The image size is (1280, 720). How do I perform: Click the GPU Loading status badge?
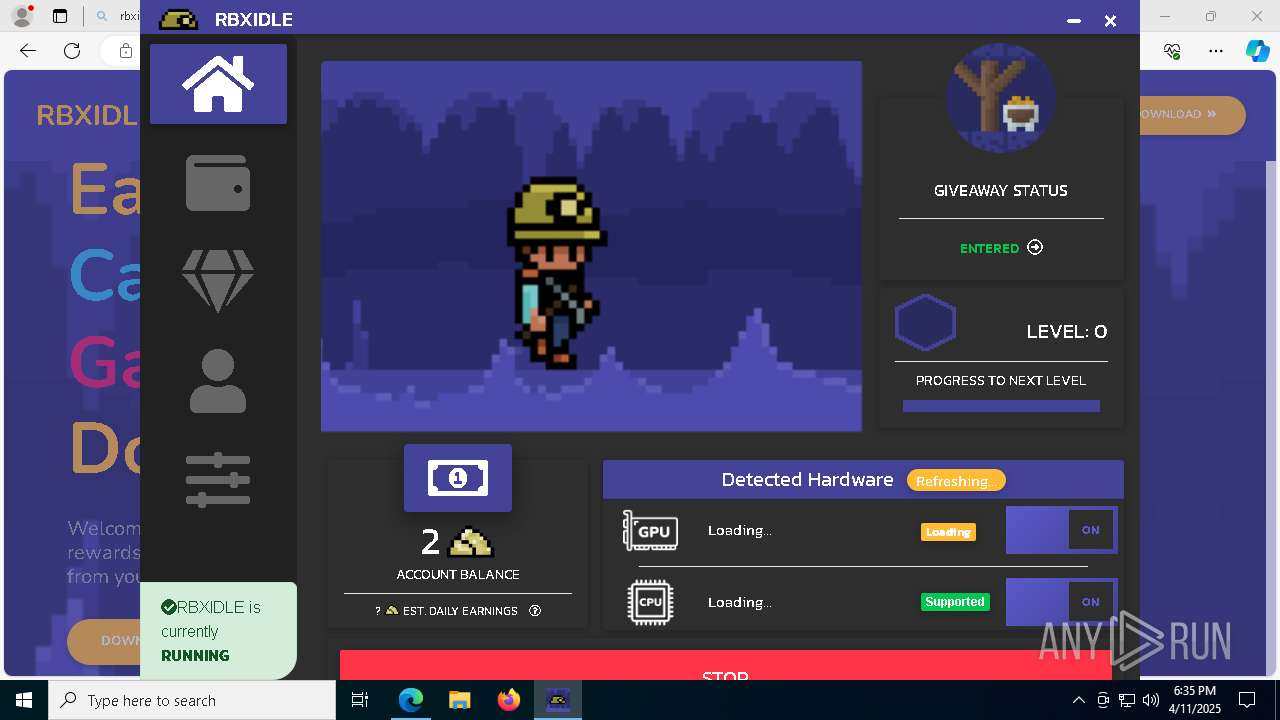(948, 532)
